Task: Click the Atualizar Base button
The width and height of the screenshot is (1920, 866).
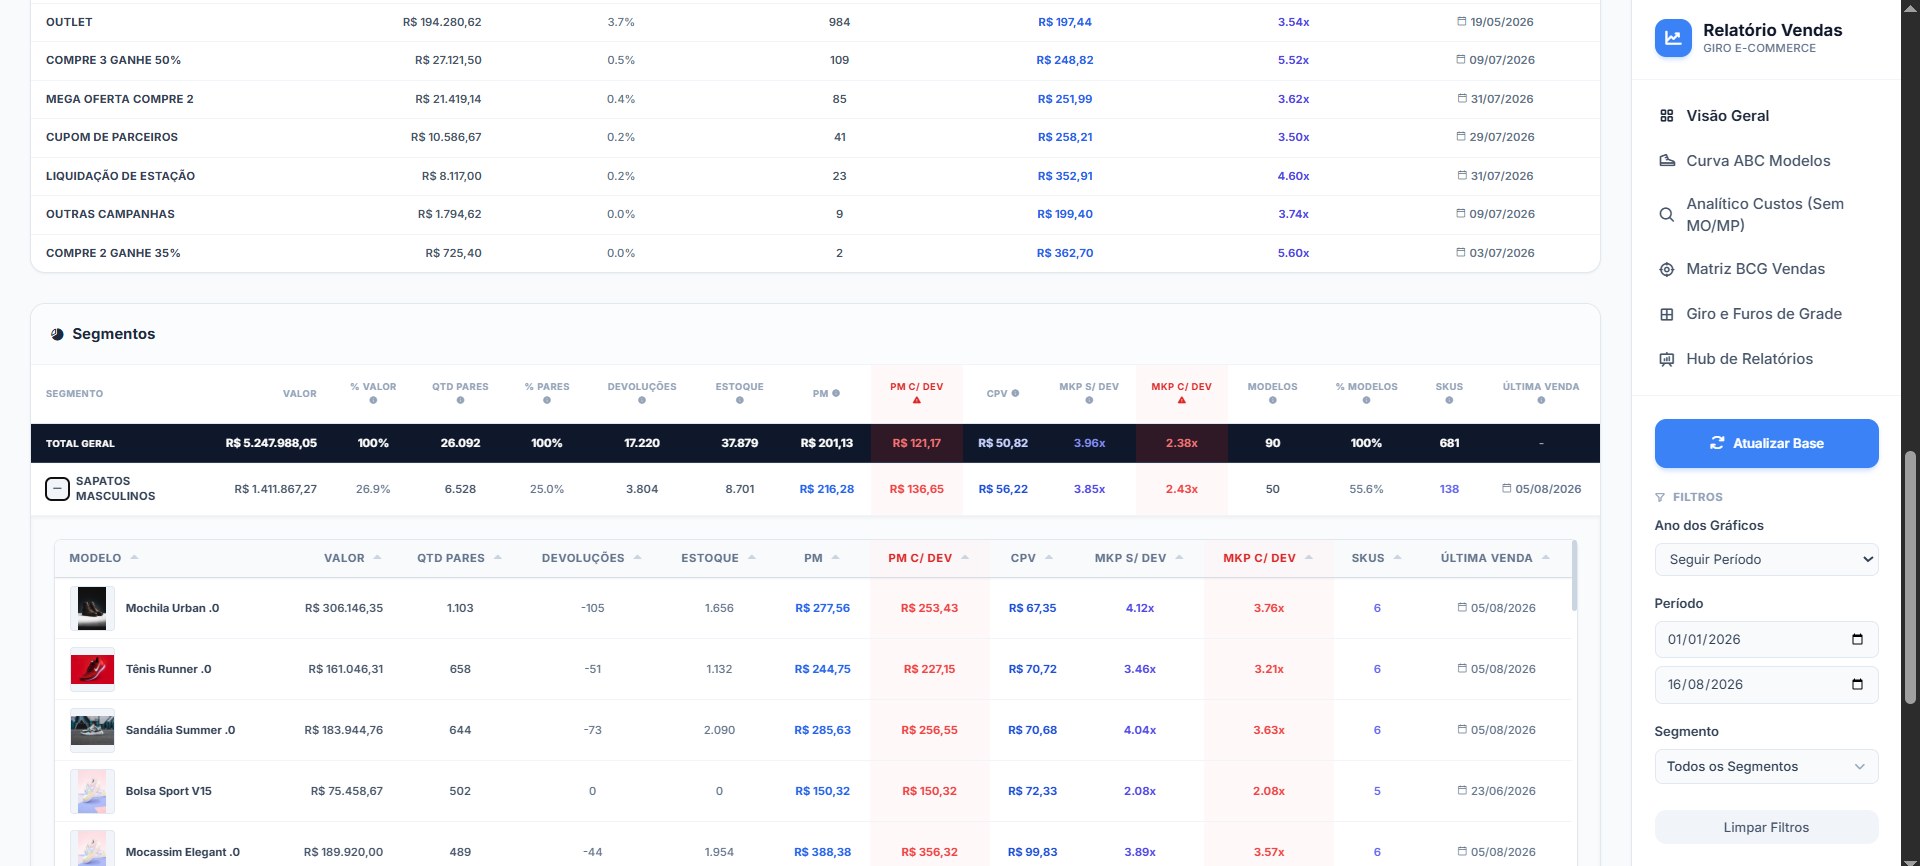Action: click(x=1766, y=443)
